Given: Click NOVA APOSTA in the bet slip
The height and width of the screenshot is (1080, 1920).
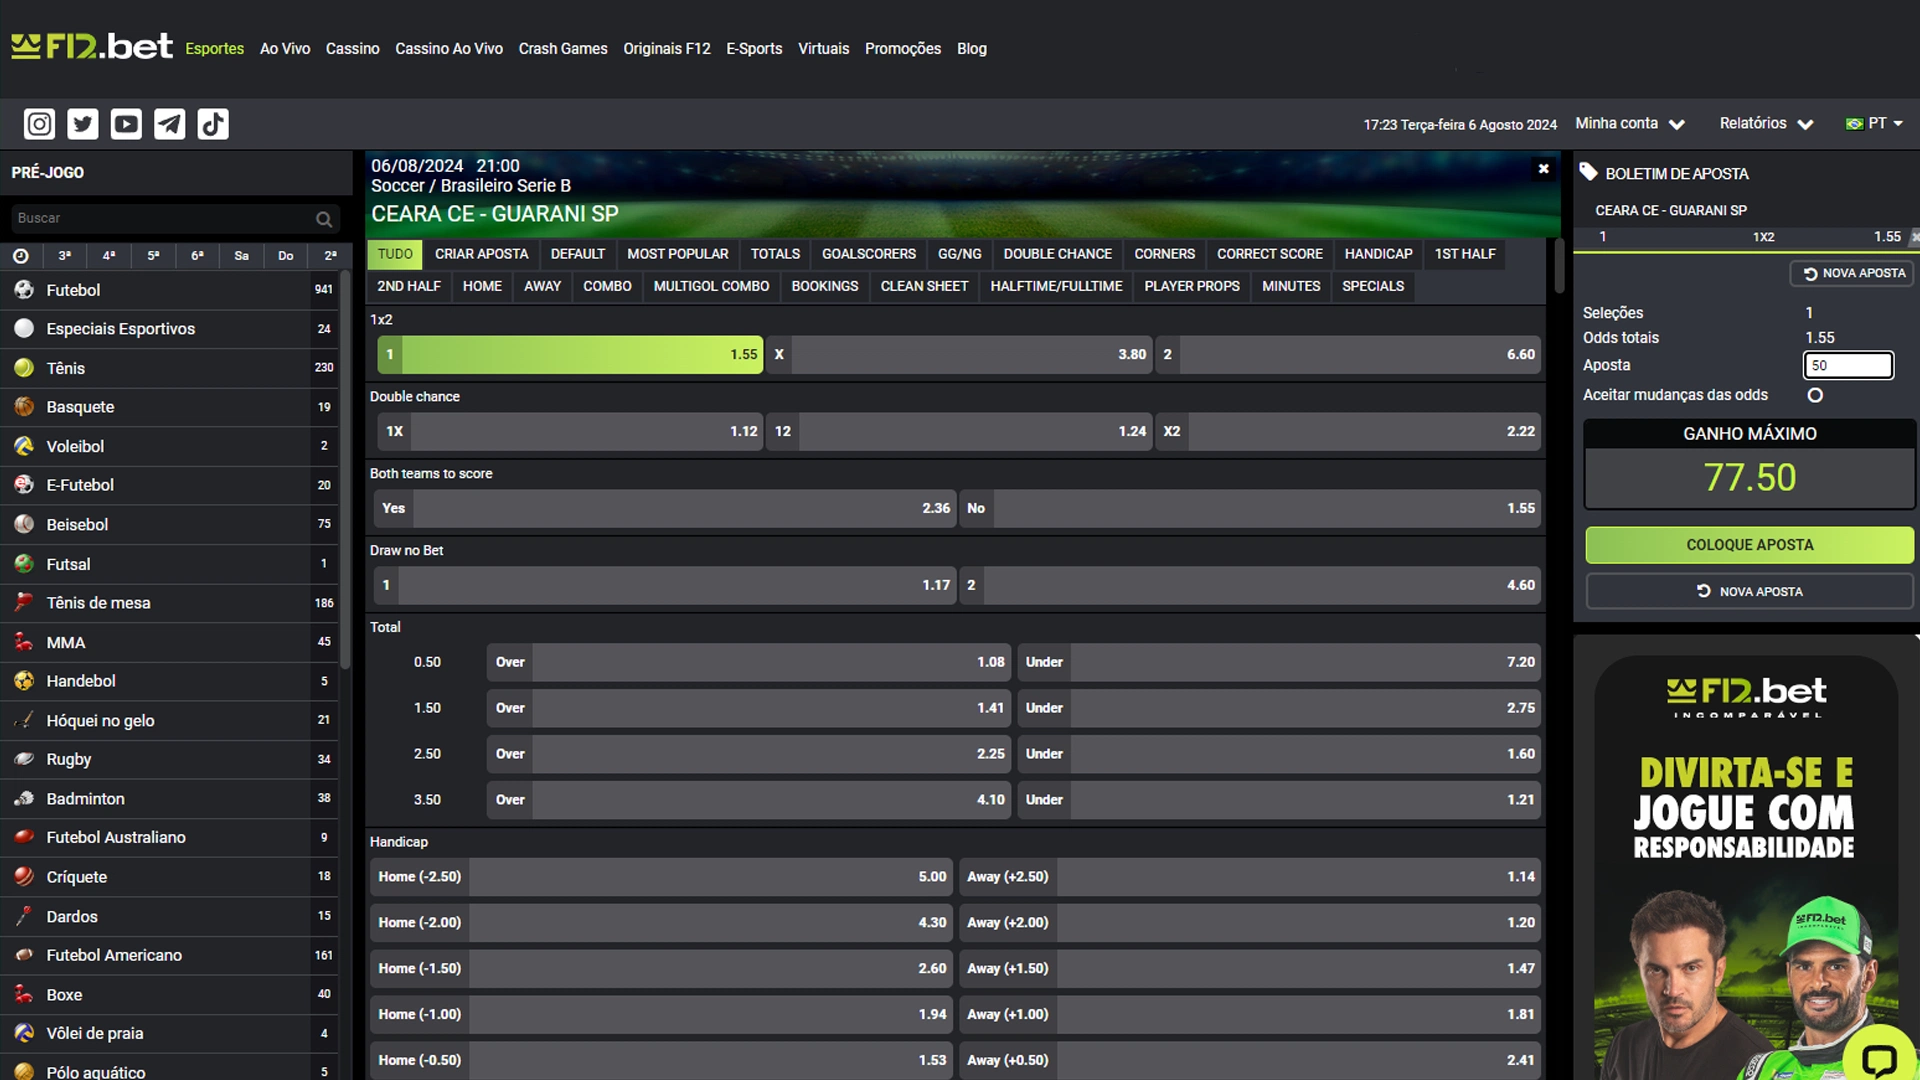Looking at the screenshot, I should [1748, 591].
